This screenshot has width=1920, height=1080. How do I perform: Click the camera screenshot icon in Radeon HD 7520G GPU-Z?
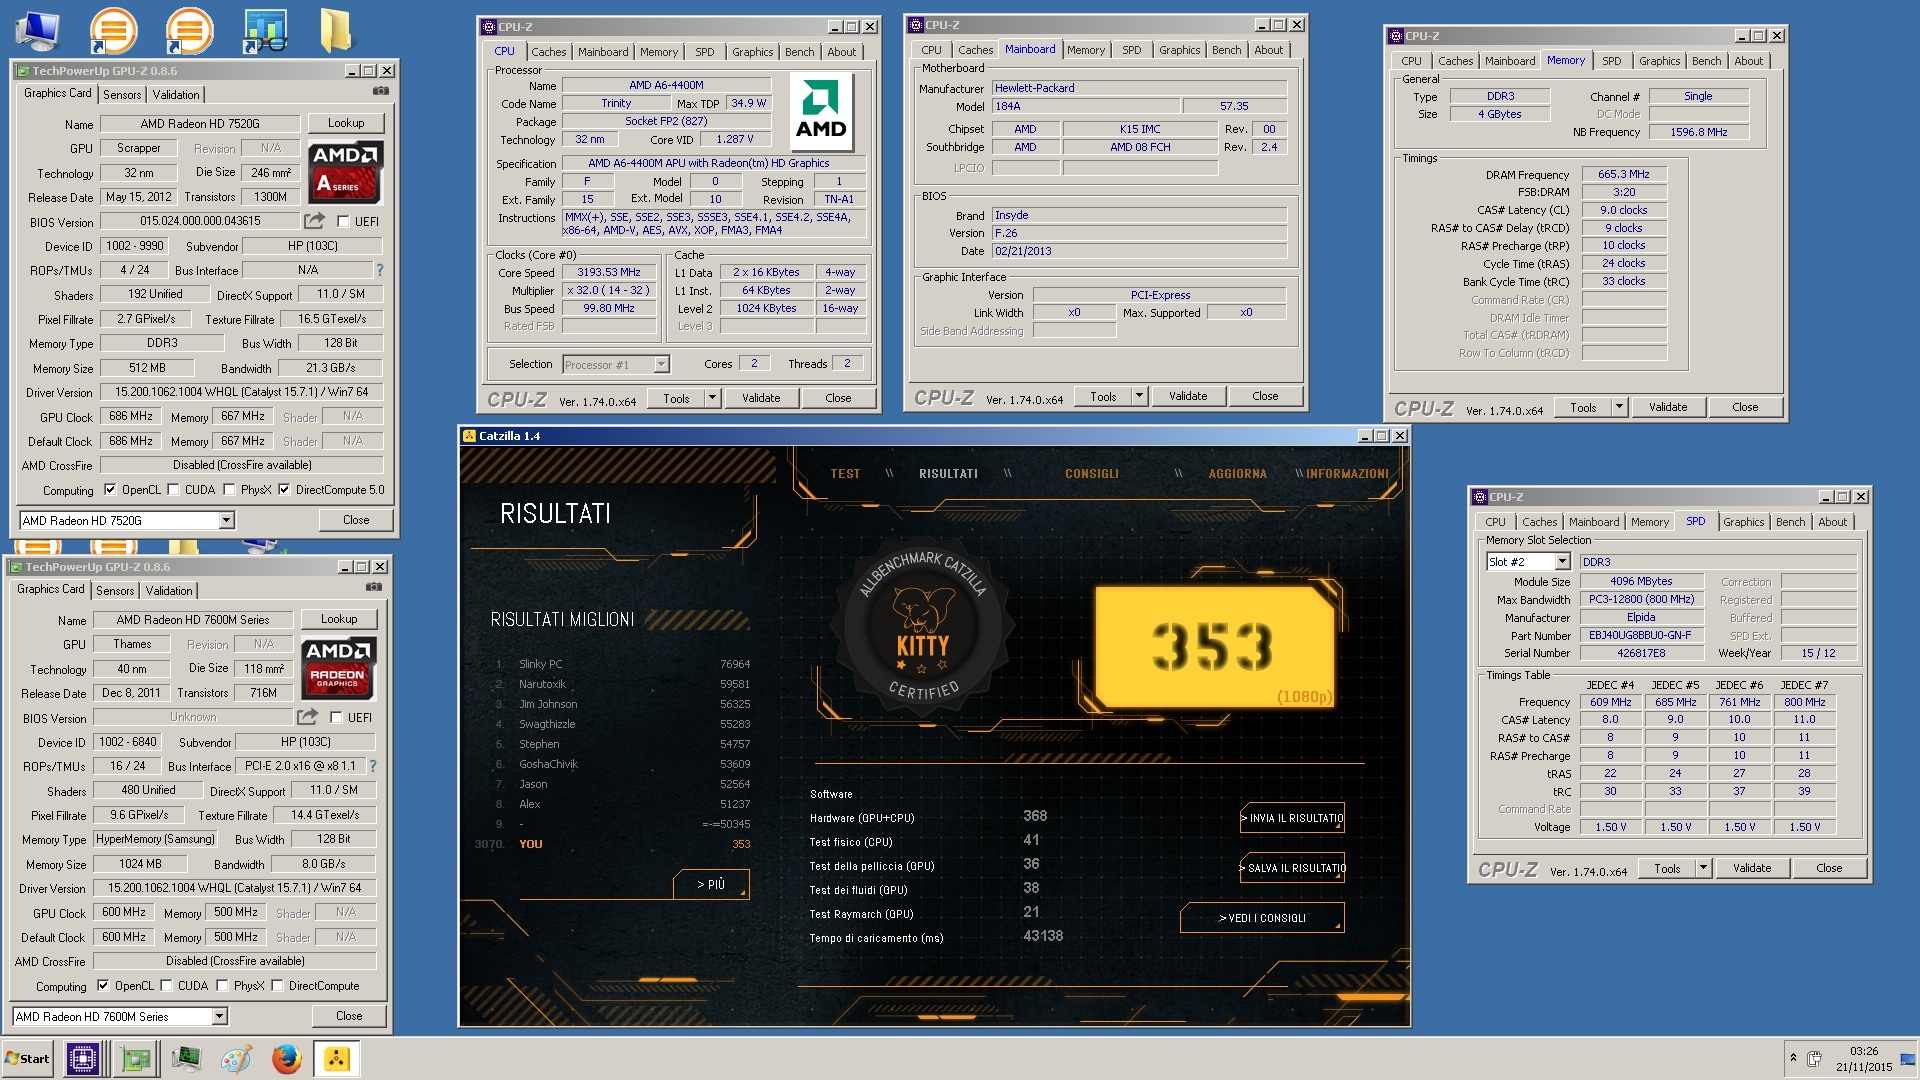pos(381,91)
